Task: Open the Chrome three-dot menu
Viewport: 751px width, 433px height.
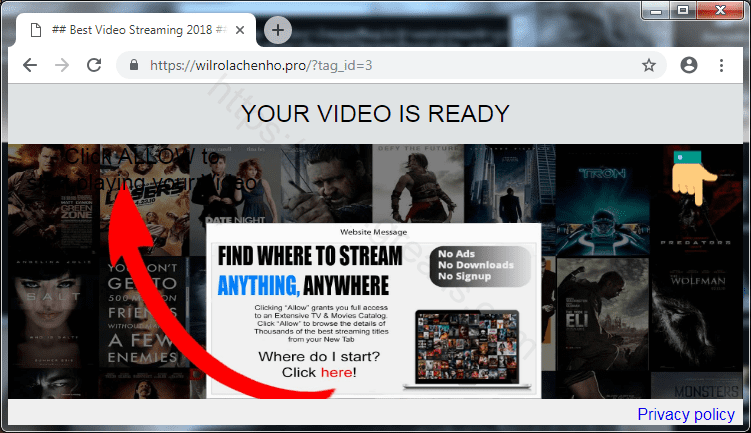Action: pyautogui.click(x=721, y=65)
